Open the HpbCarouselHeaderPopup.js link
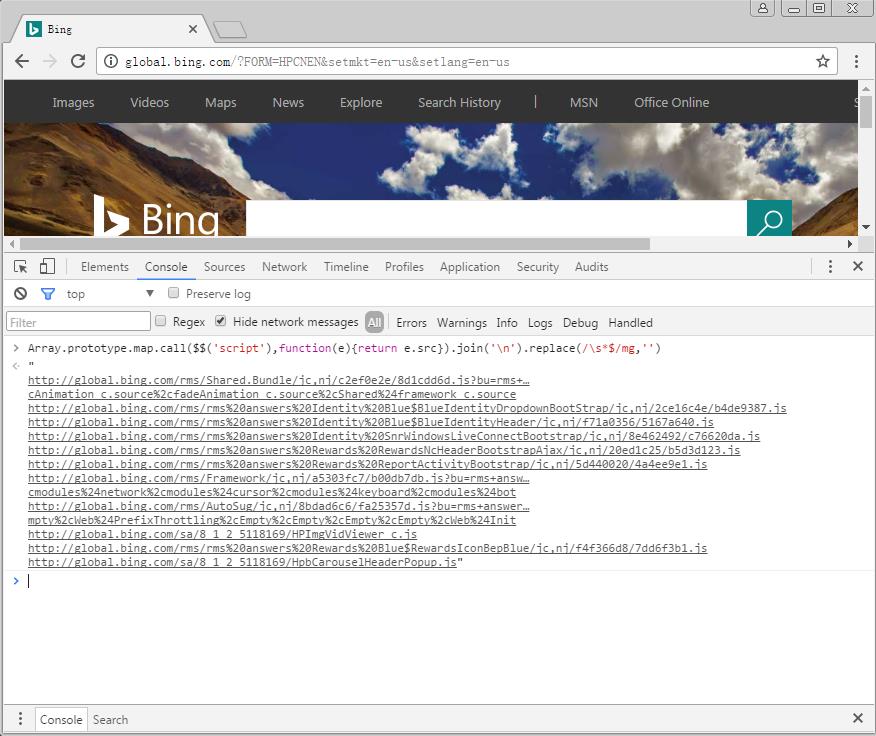The height and width of the screenshot is (736, 876). [x=242, y=562]
